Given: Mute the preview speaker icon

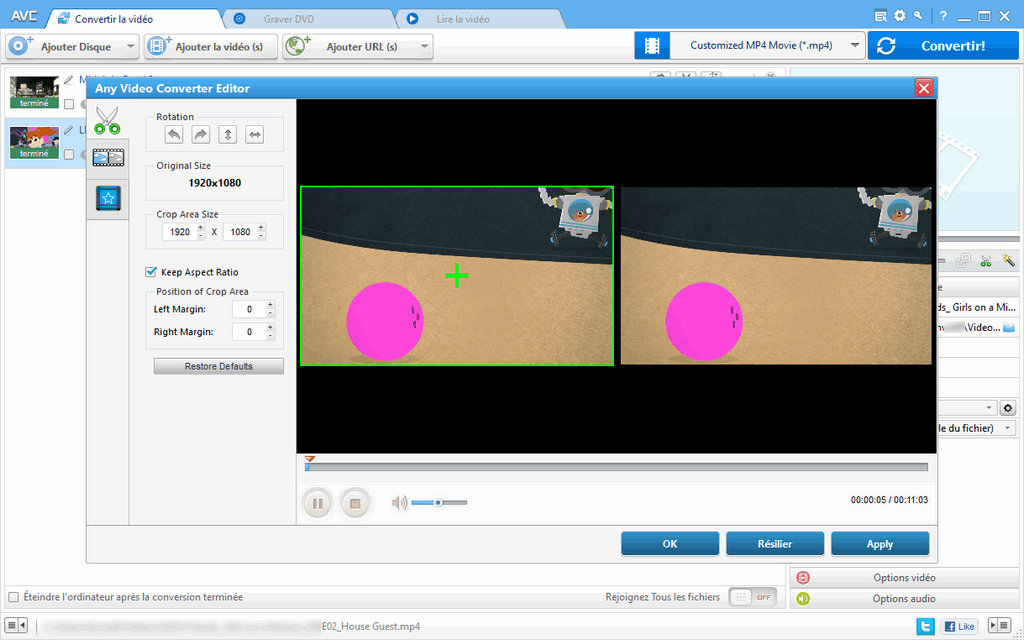Looking at the screenshot, I should tap(399, 502).
